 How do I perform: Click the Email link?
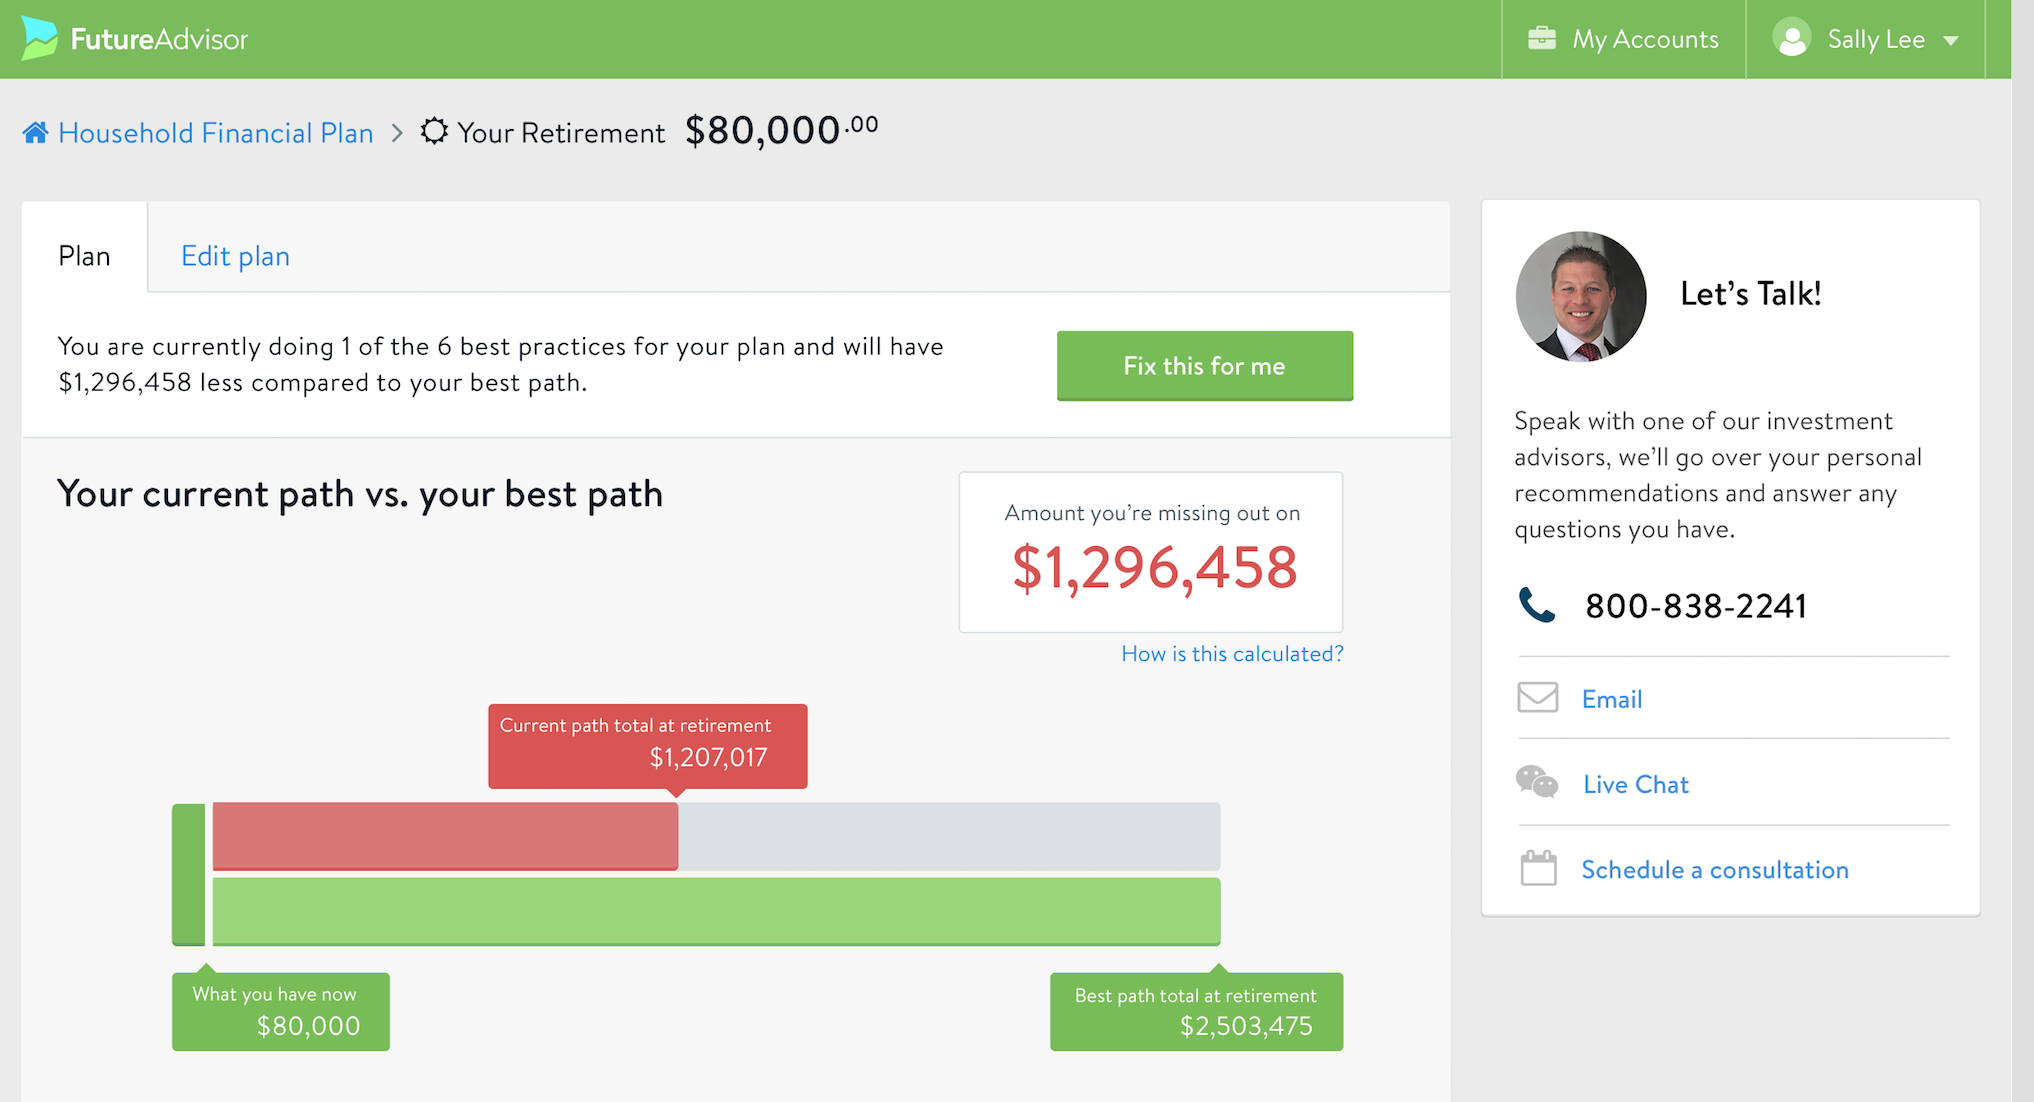click(x=1611, y=698)
